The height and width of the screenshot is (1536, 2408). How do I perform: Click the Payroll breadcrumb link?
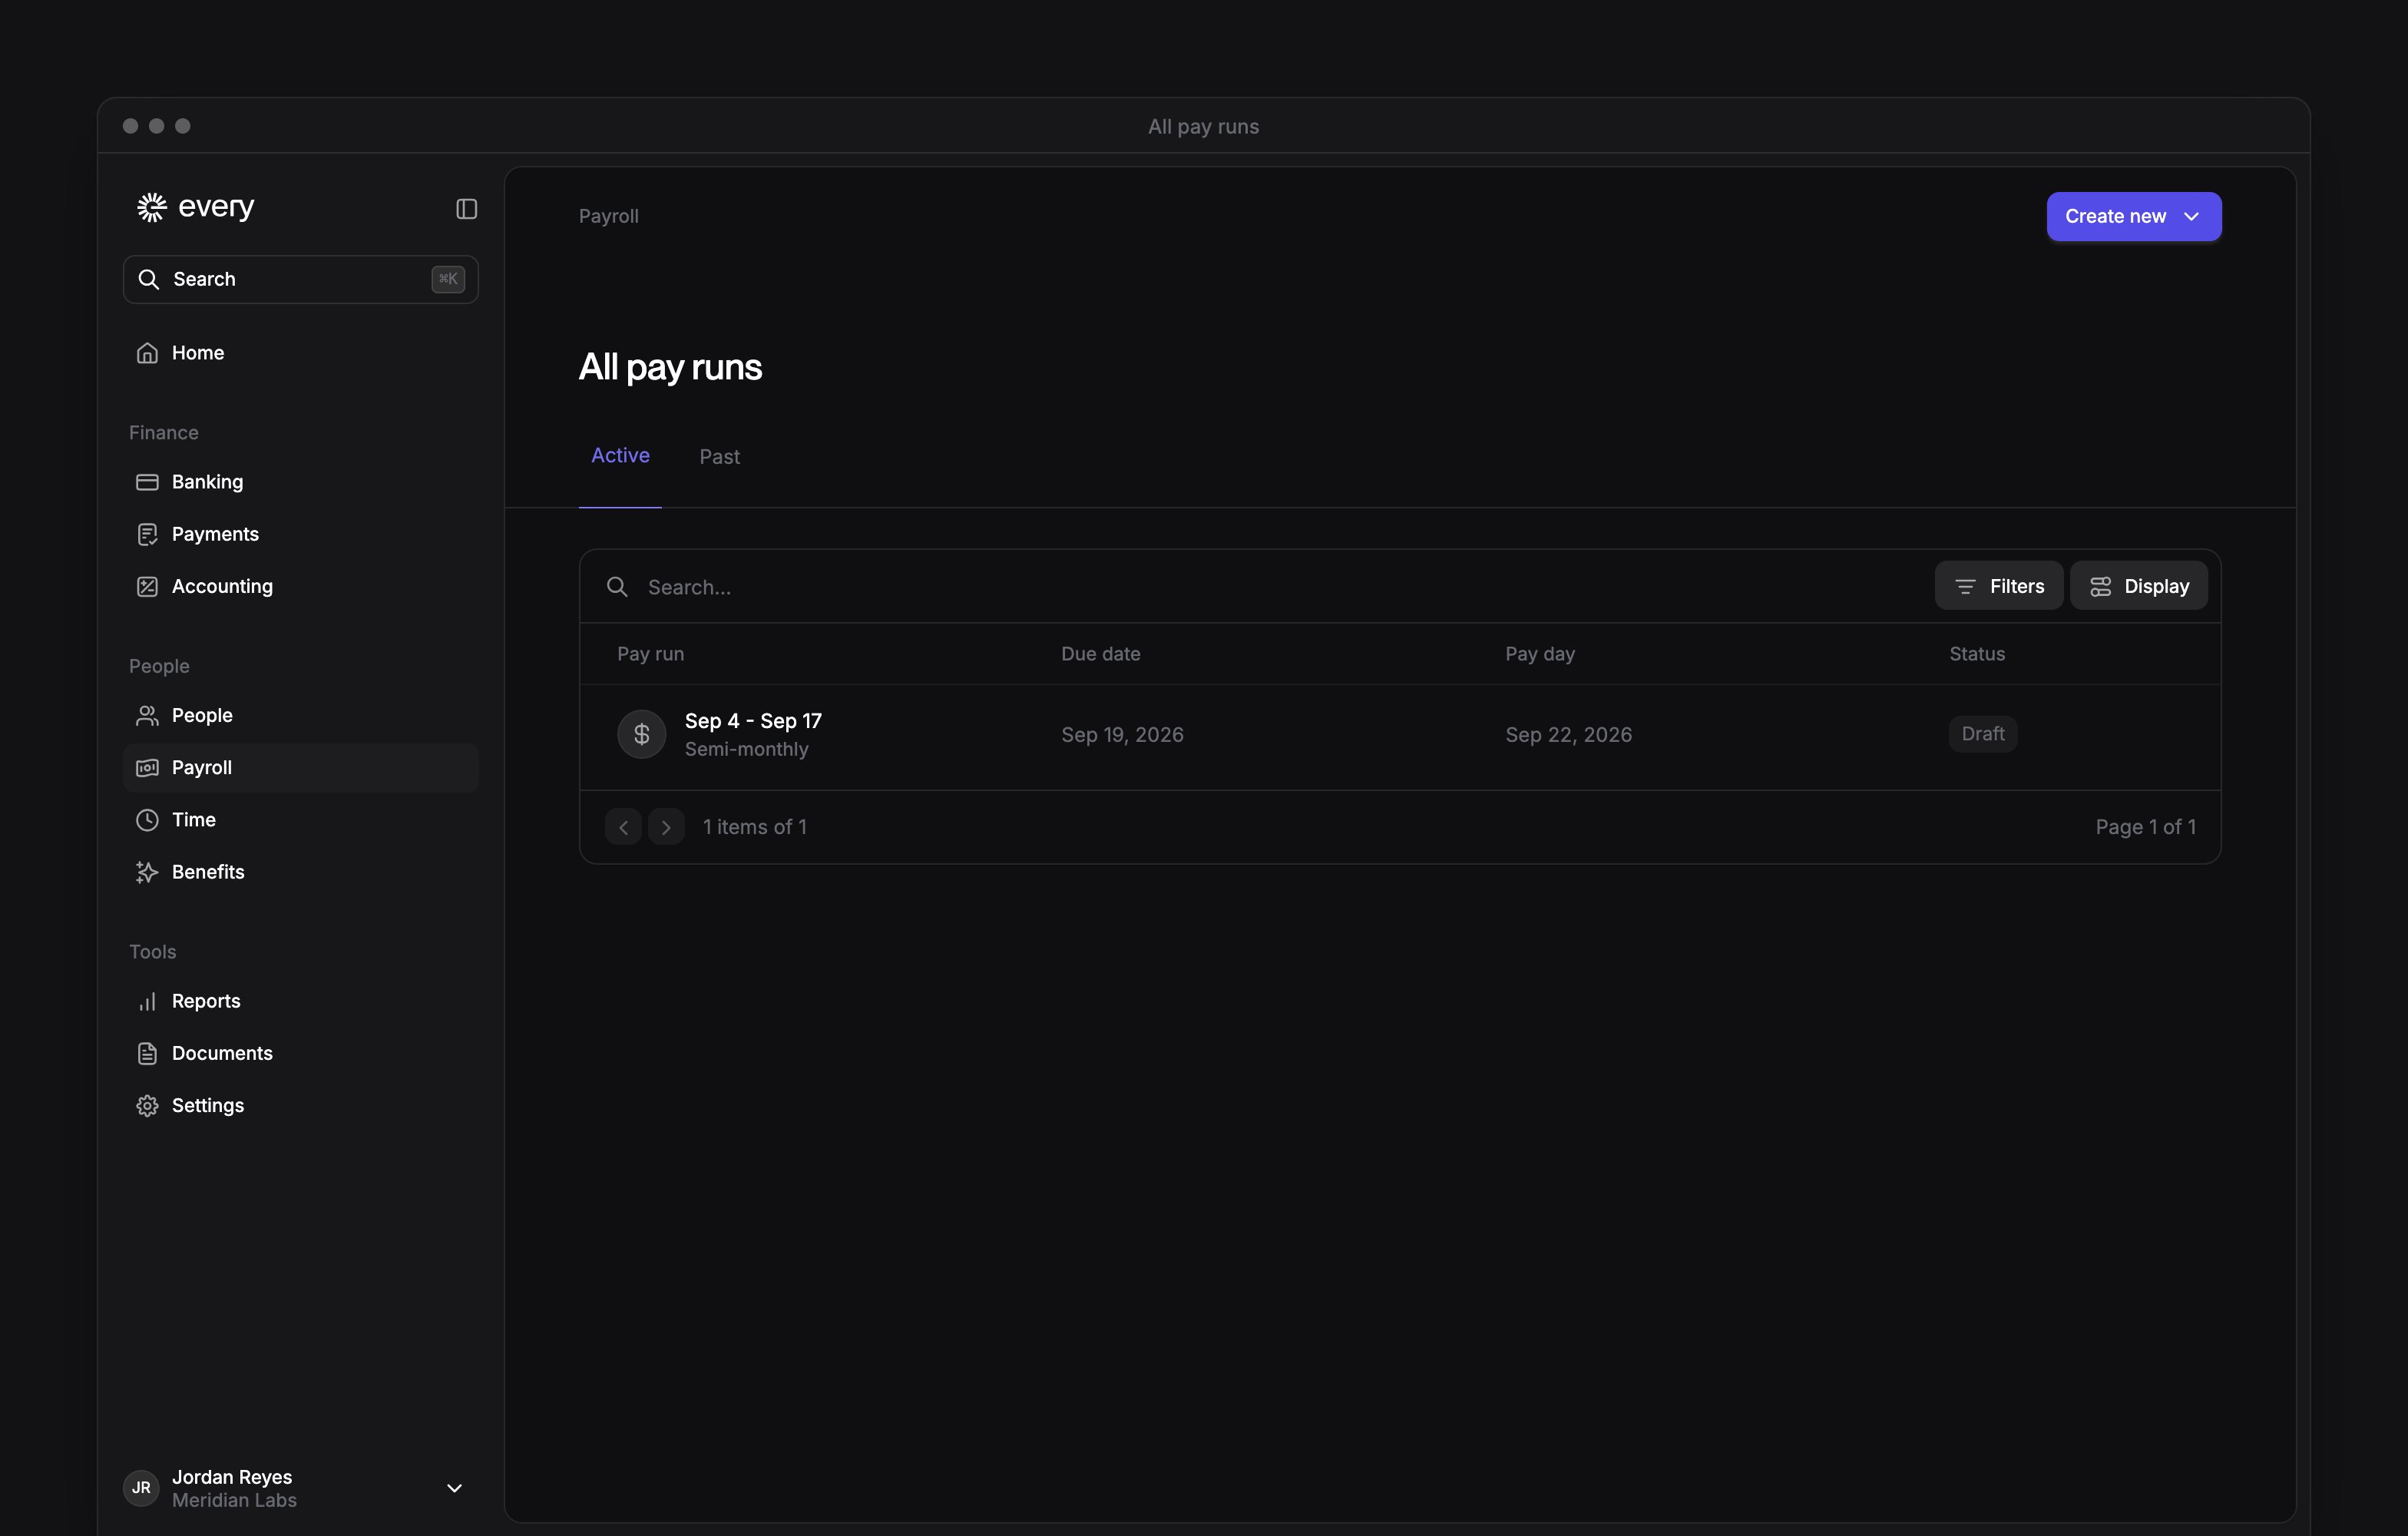click(608, 216)
